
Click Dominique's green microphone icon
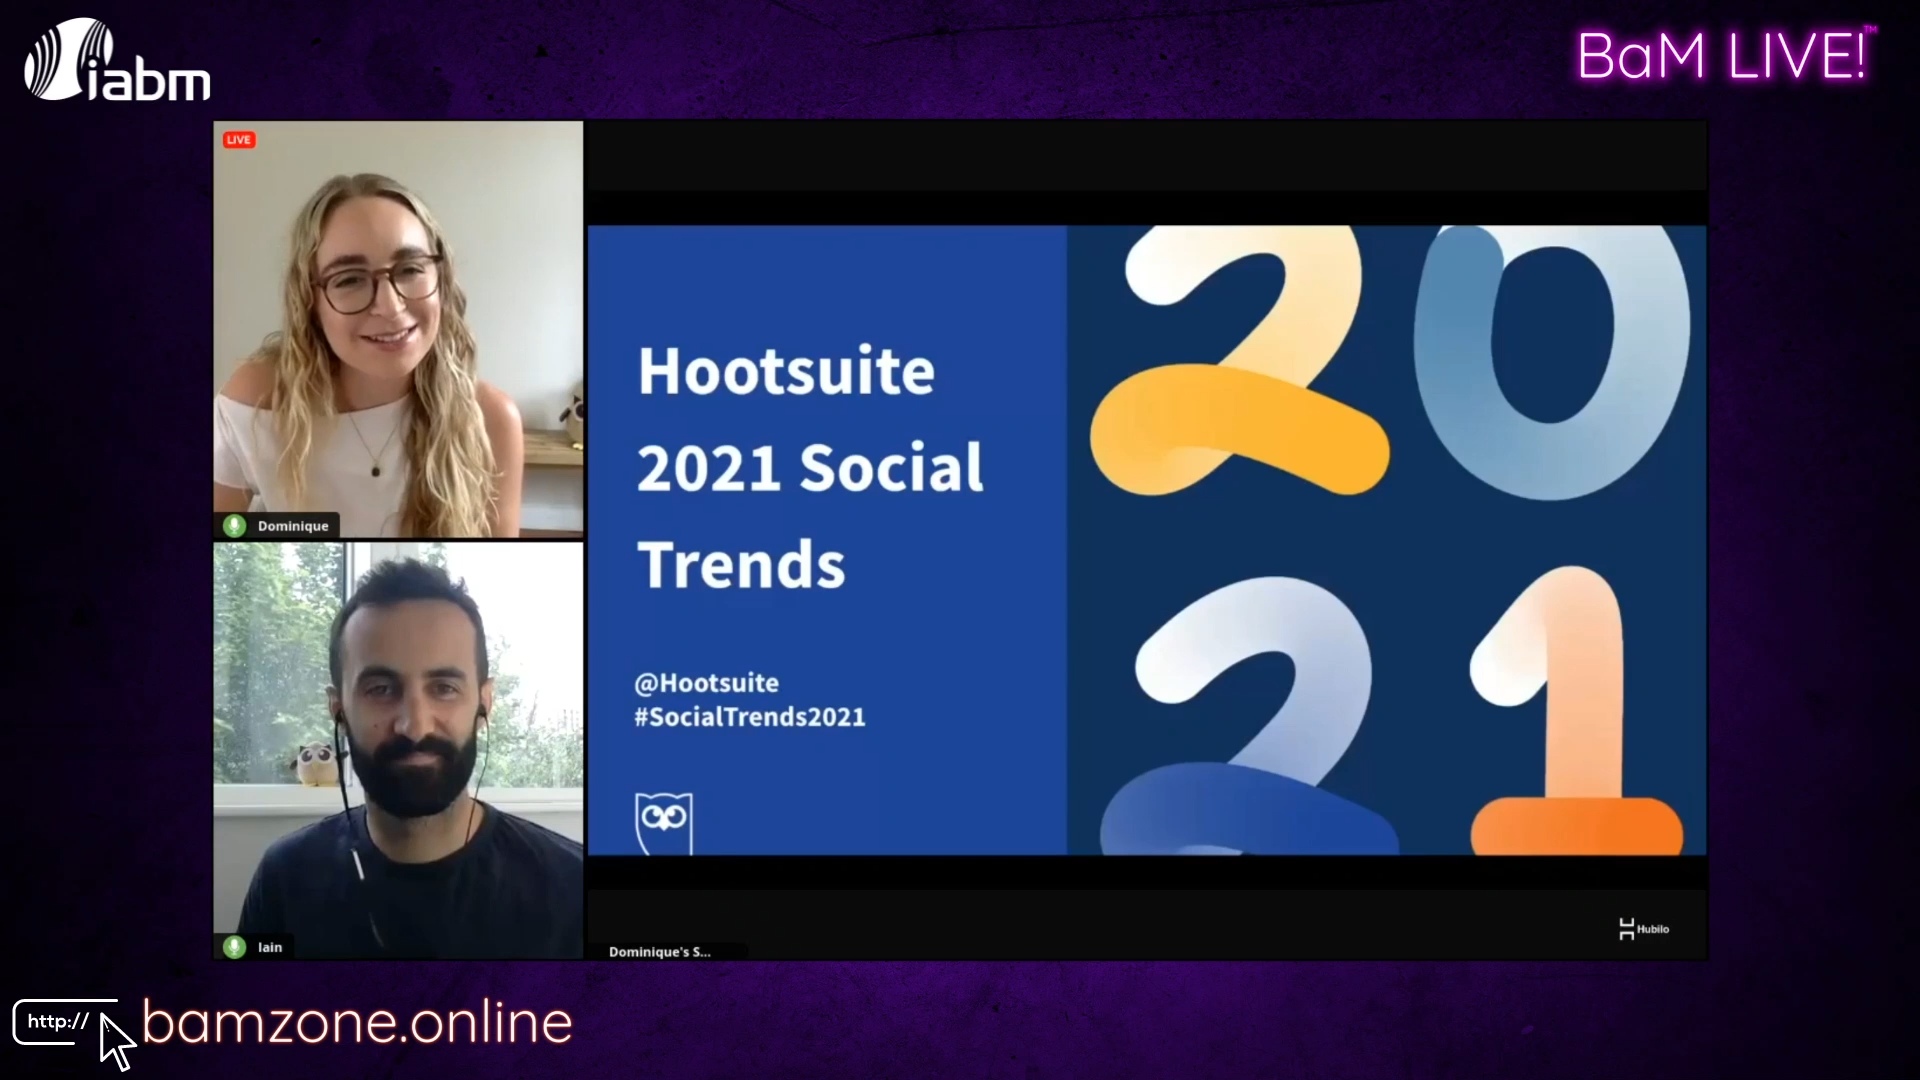235,526
